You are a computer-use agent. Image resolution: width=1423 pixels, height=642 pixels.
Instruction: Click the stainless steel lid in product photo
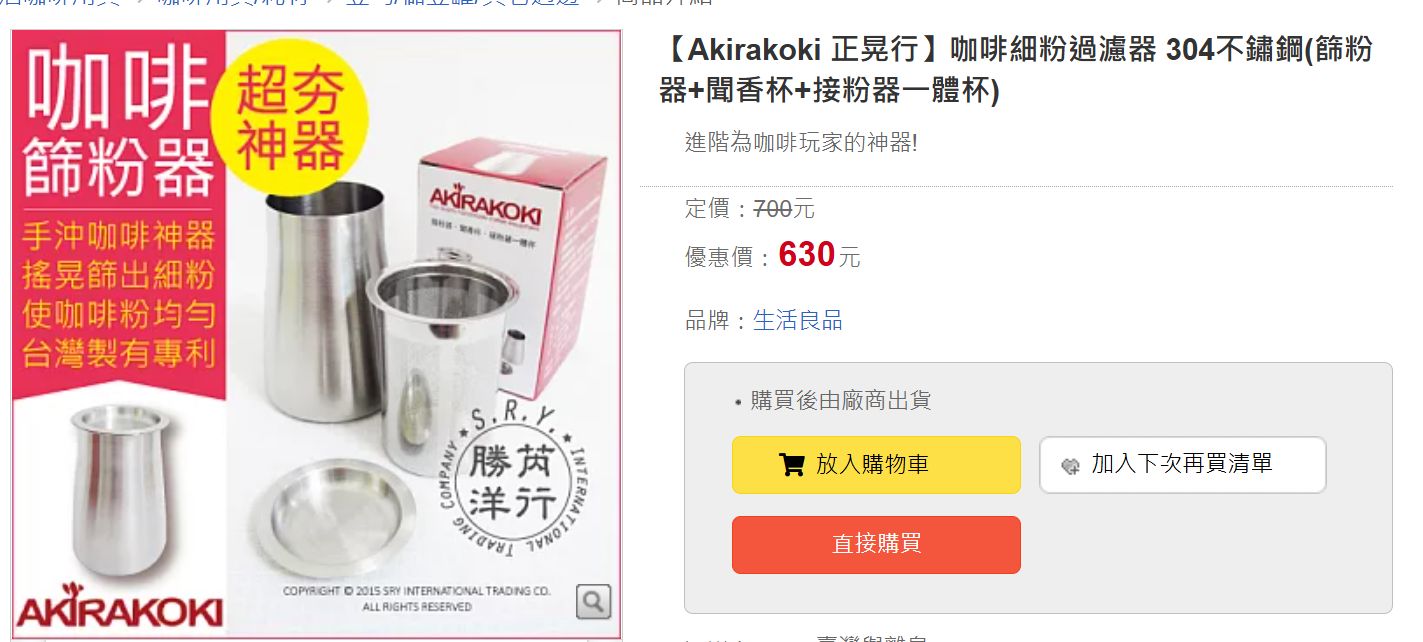pos(335,517)
